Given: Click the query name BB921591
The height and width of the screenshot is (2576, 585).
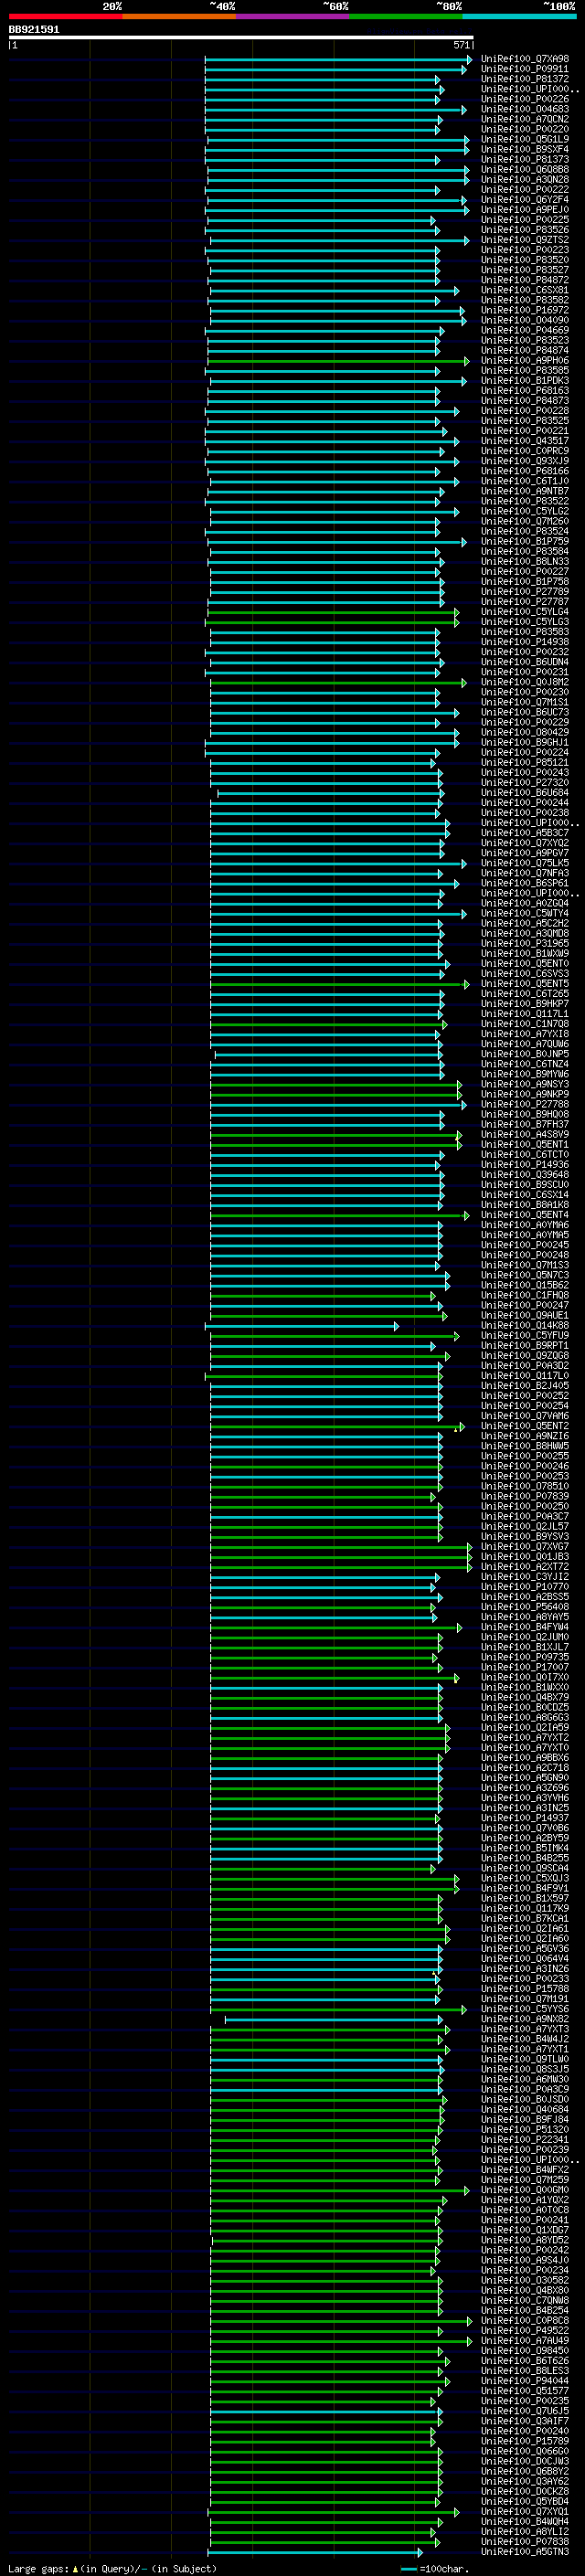Looking at the screenshot, I should point(34,30).
